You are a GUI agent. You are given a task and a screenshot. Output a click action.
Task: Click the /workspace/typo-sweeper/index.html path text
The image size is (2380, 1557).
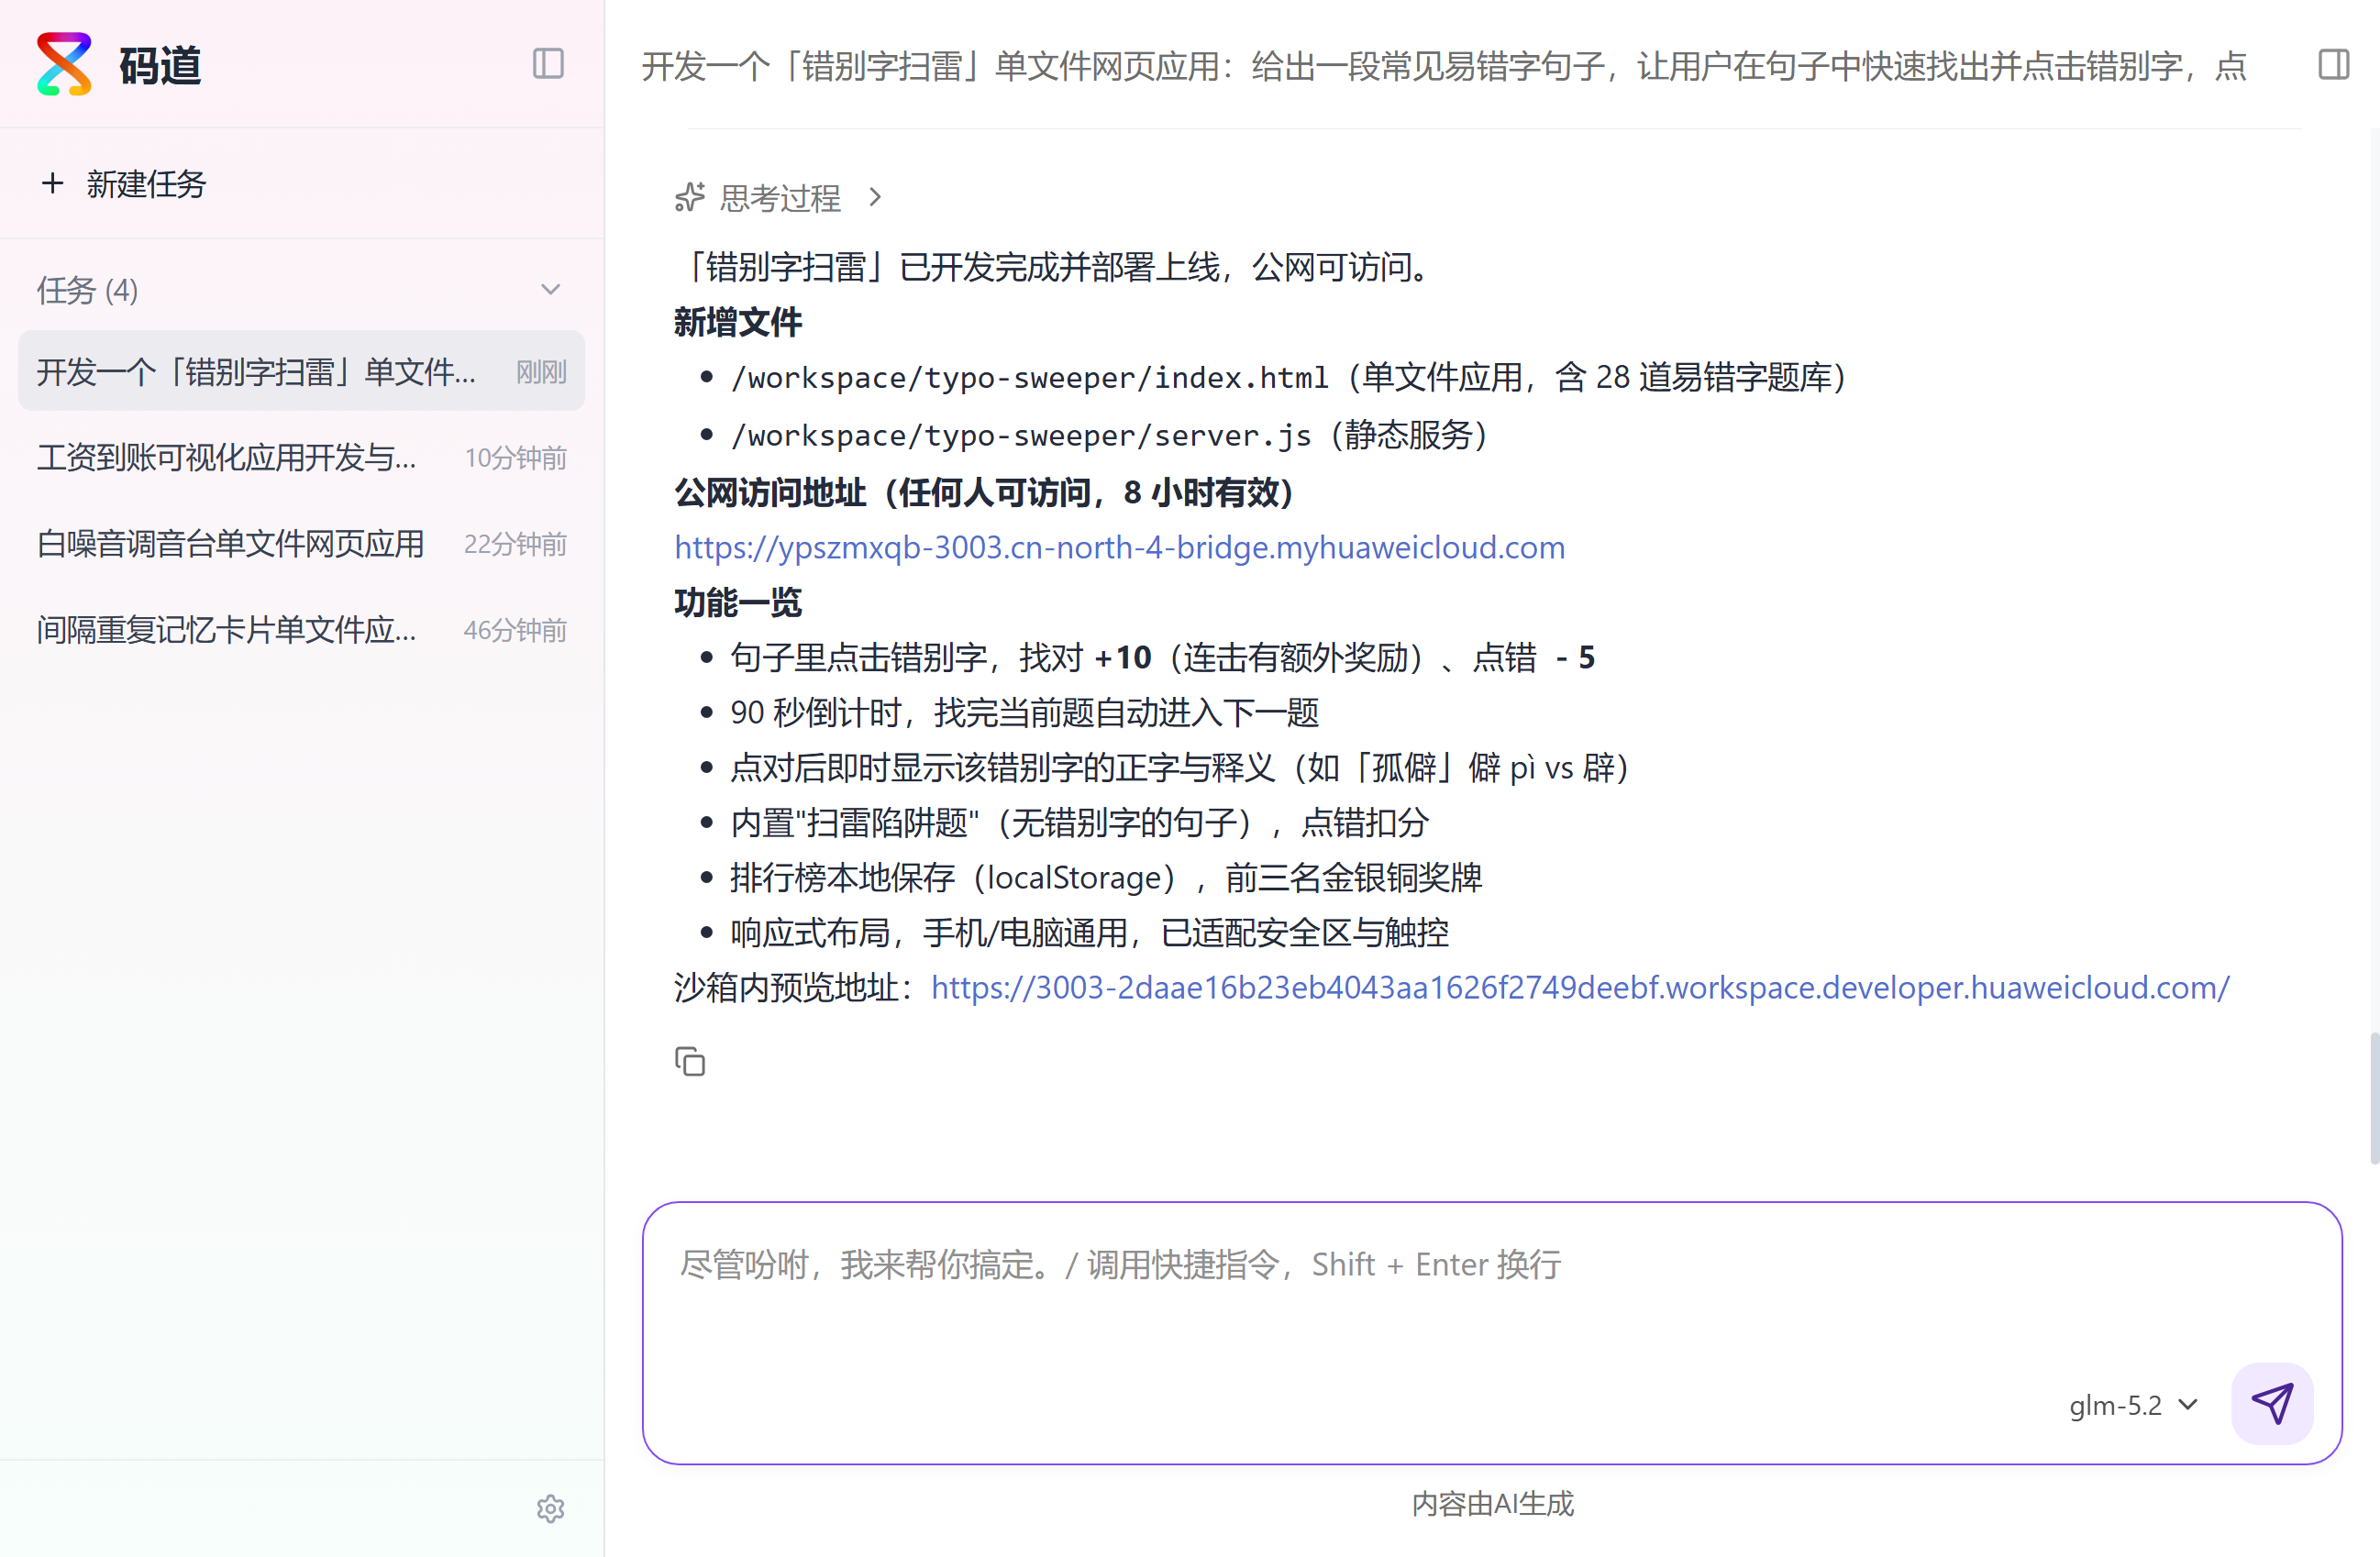tap(1030, 378)
